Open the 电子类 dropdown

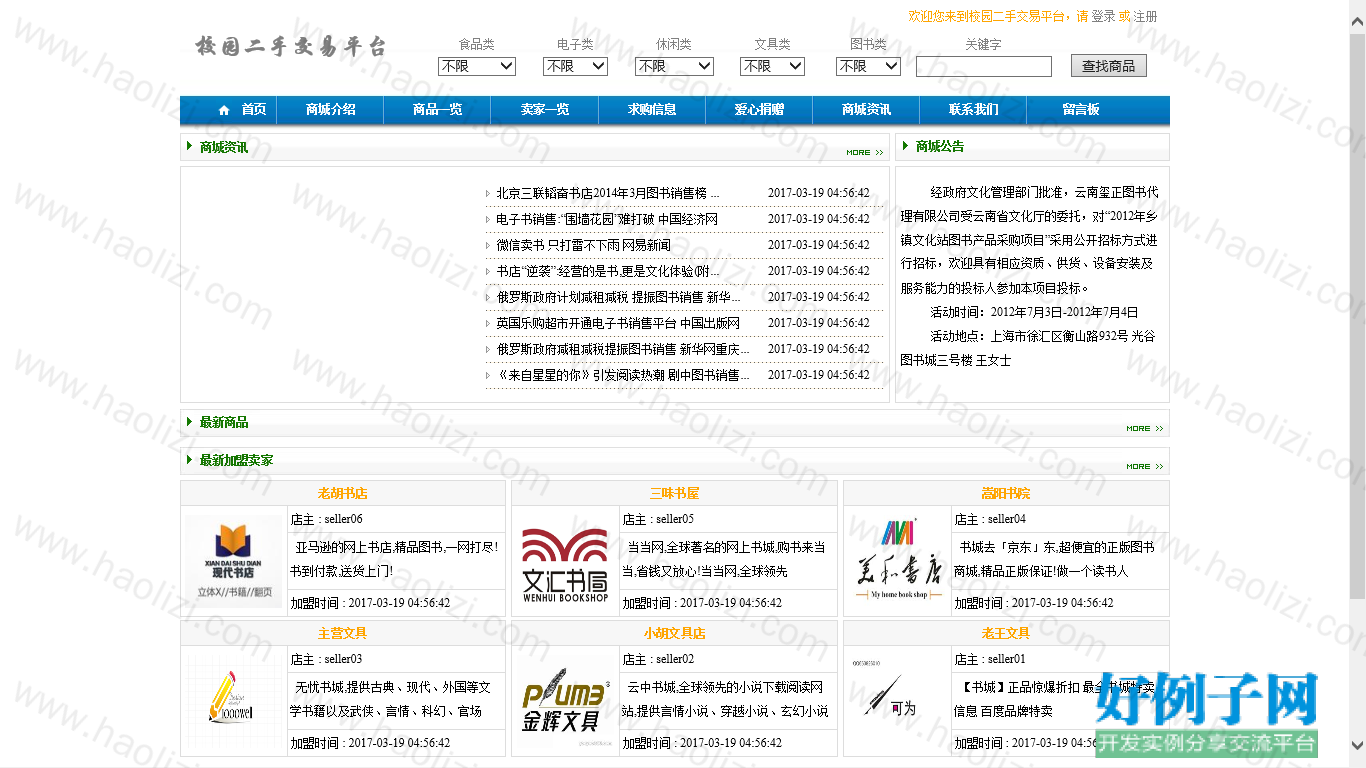coord(575,66)
